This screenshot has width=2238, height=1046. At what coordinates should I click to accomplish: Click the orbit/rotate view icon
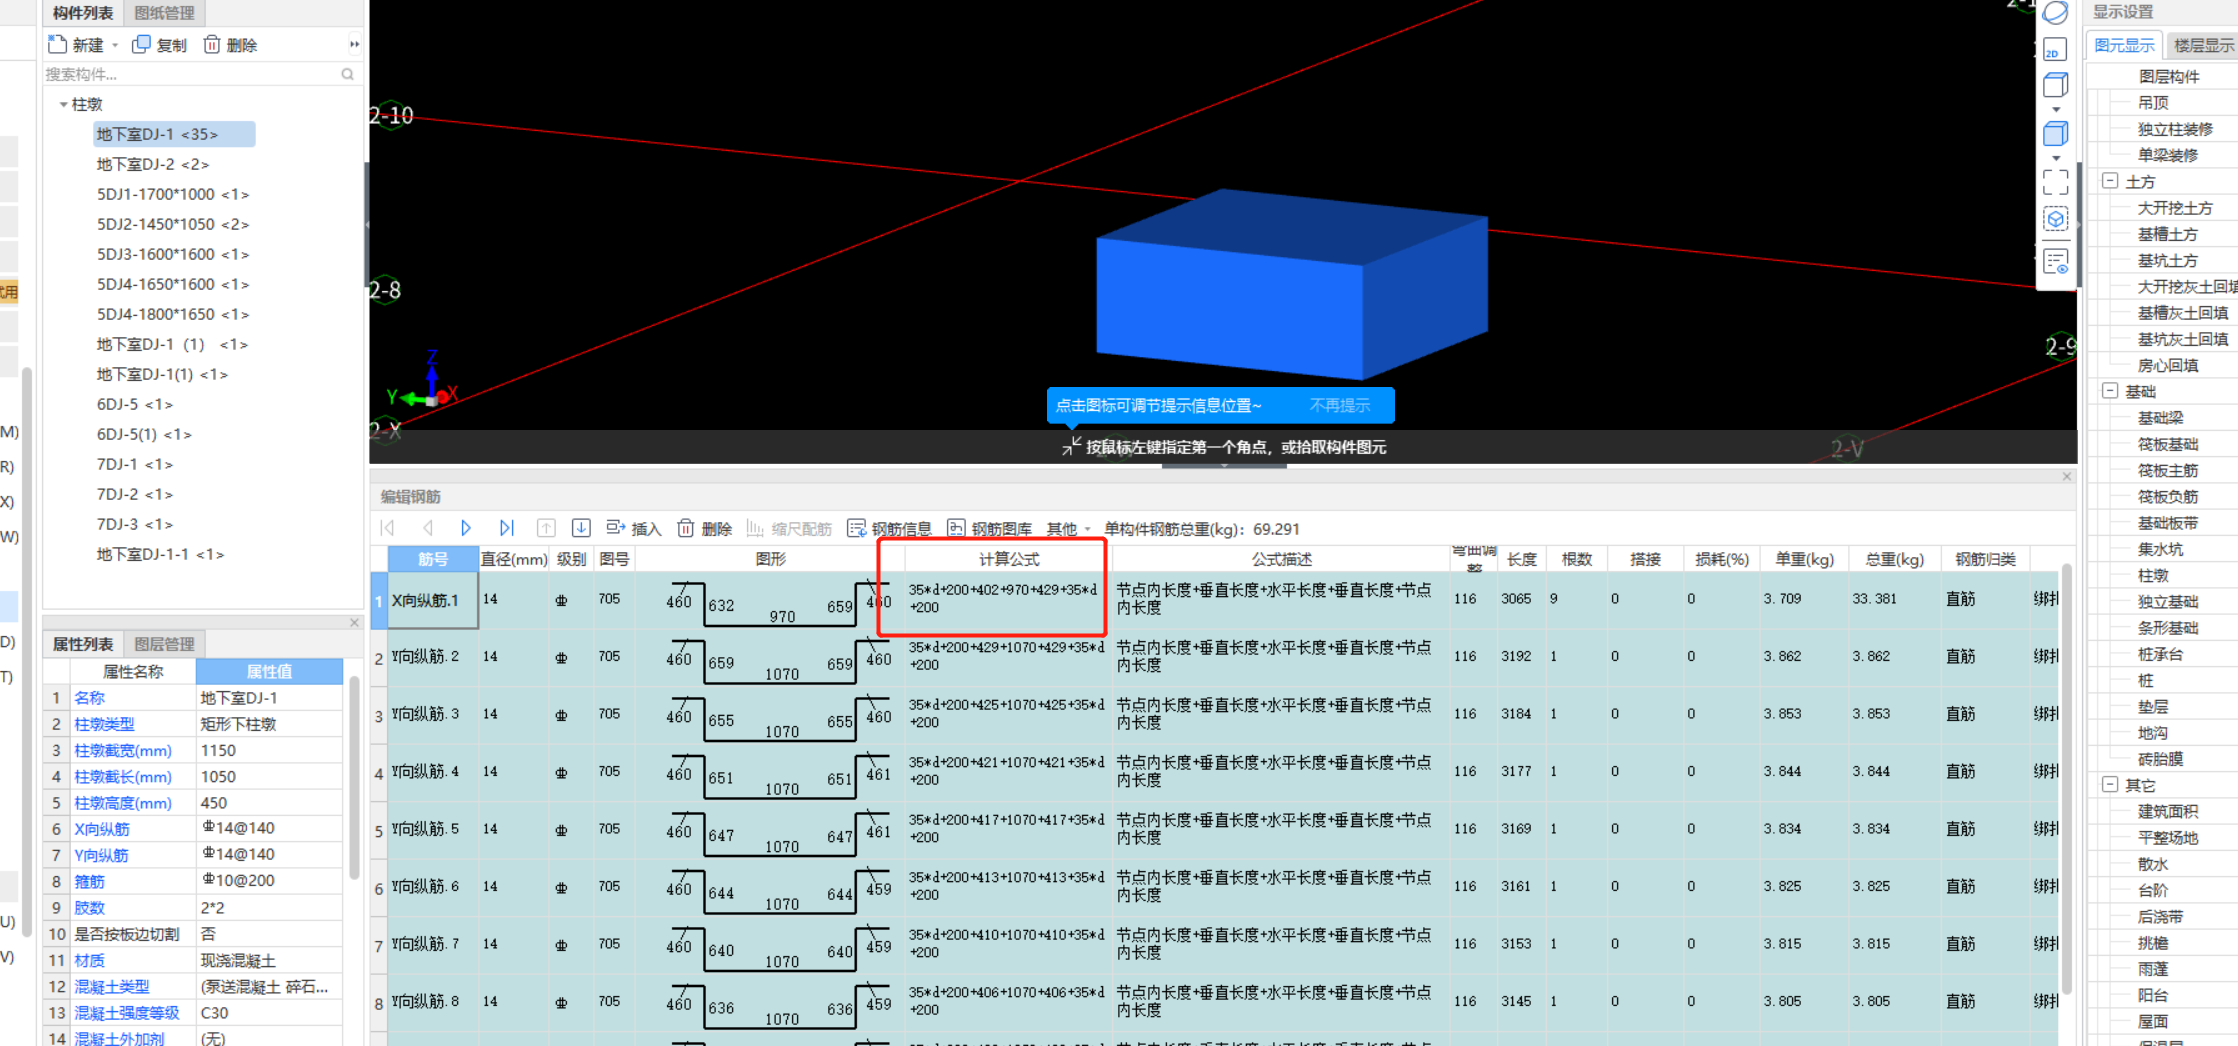[2055, 13]
